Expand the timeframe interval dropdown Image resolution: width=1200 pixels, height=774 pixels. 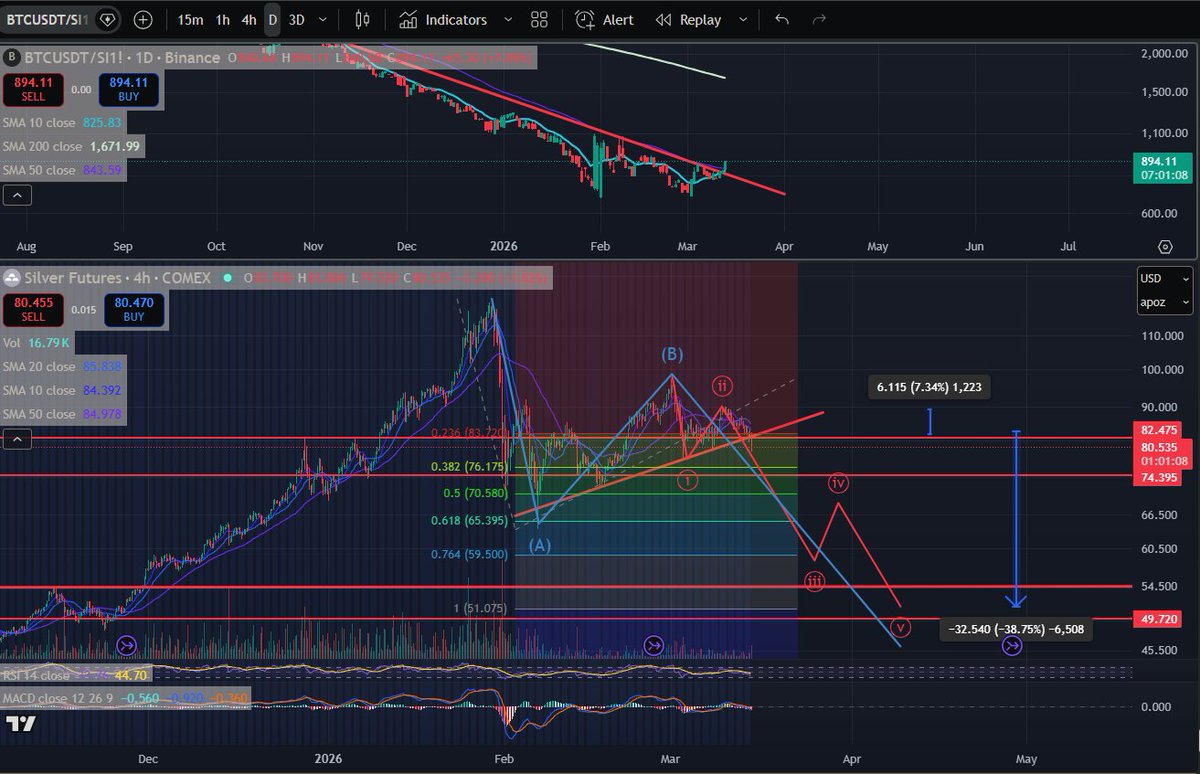[321, 19]
